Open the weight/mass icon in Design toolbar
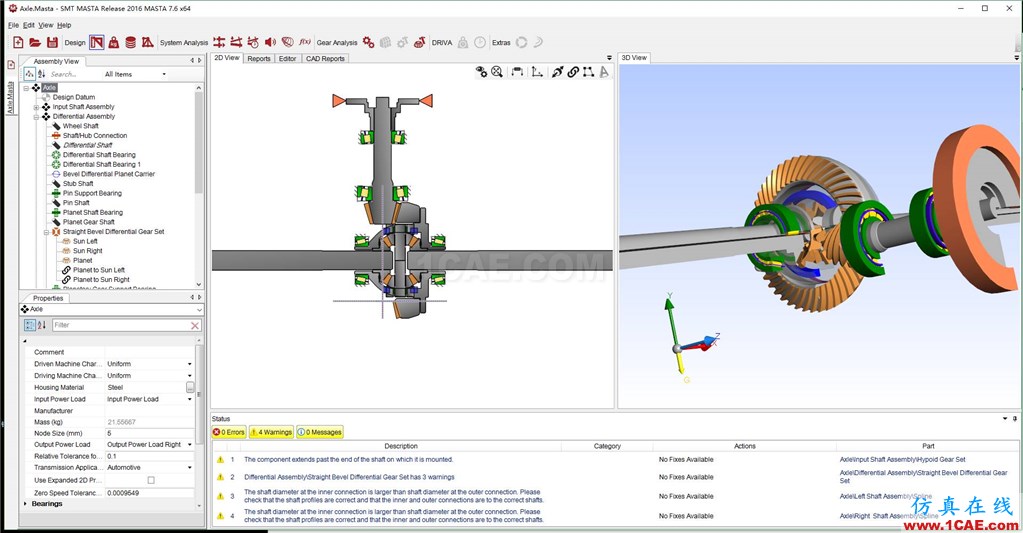The image size is (1023, 533). coord(114,42)
